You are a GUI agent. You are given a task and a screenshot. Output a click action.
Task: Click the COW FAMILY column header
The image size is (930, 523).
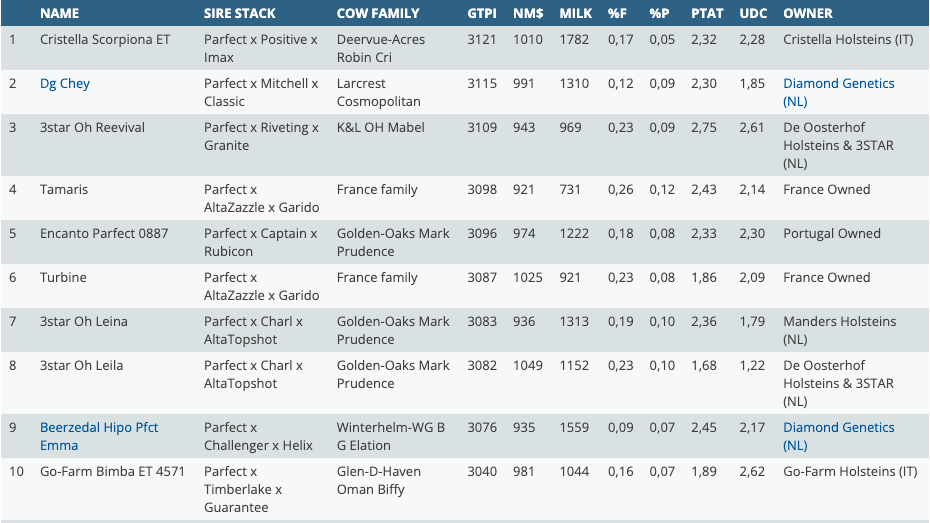378,14
